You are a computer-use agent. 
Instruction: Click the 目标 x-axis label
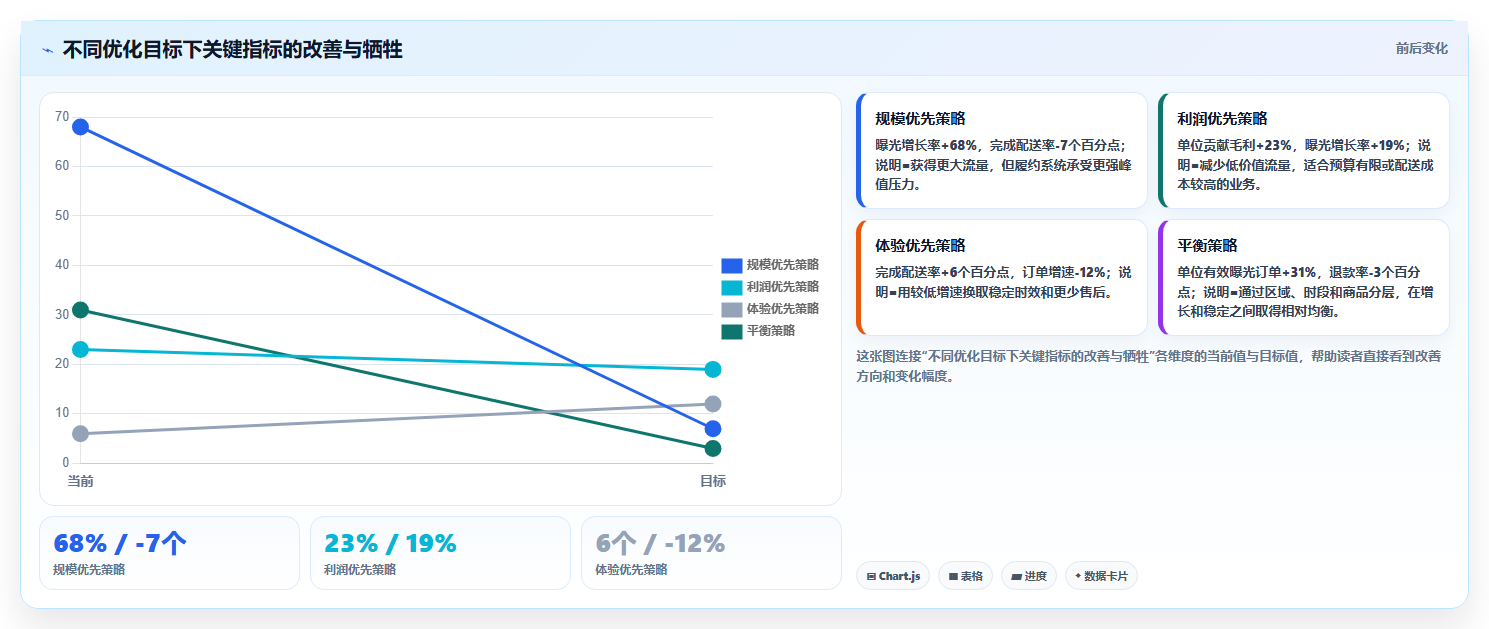coord(713,481)
